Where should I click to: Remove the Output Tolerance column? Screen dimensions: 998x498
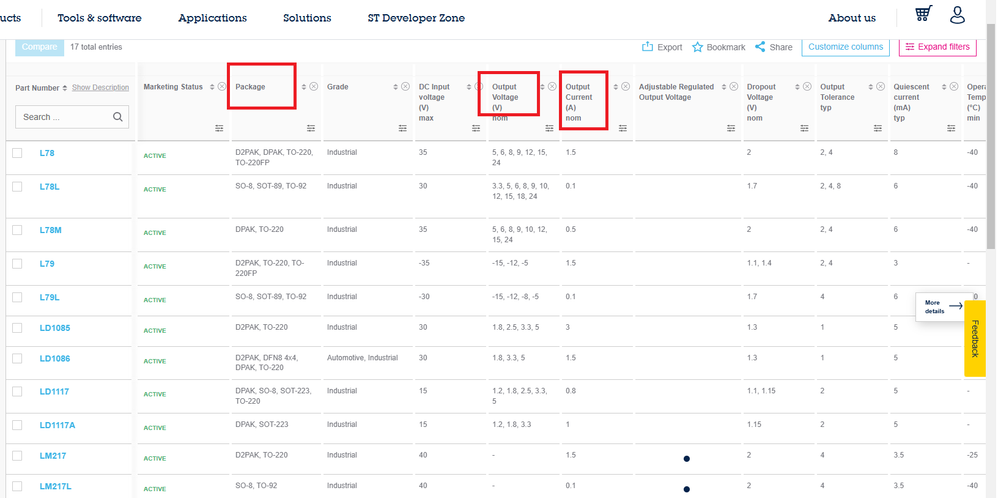pos(880,87)
